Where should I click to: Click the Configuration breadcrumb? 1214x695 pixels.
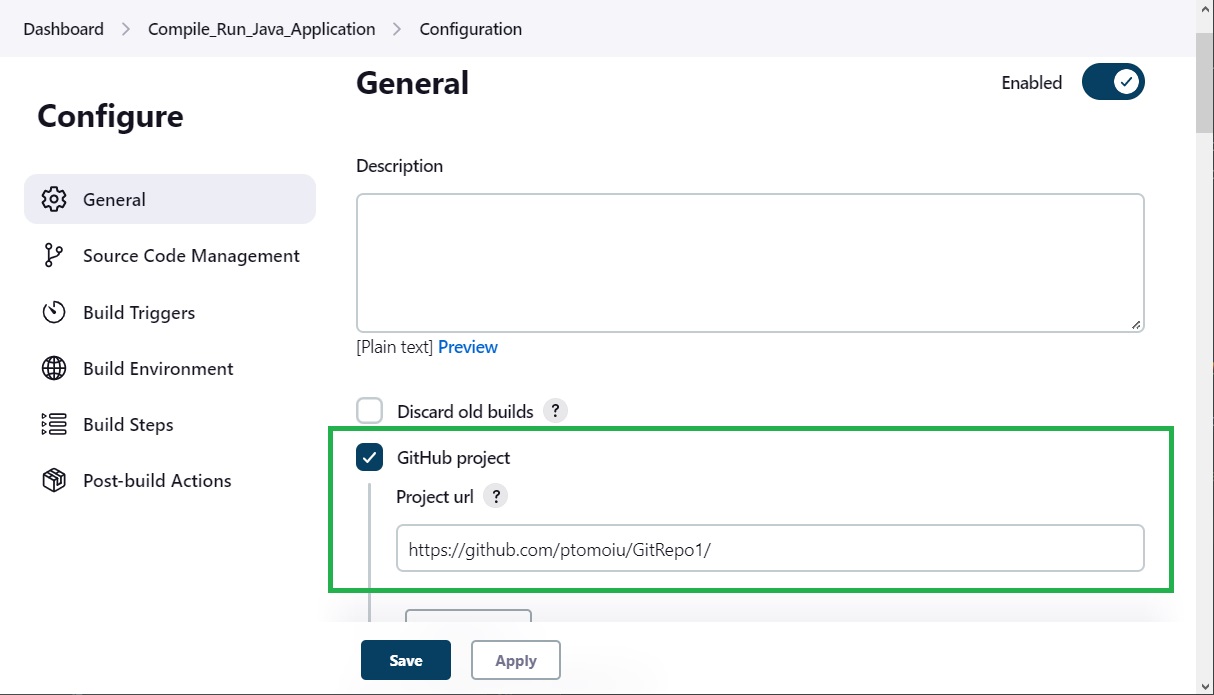(x=471, y=29)
